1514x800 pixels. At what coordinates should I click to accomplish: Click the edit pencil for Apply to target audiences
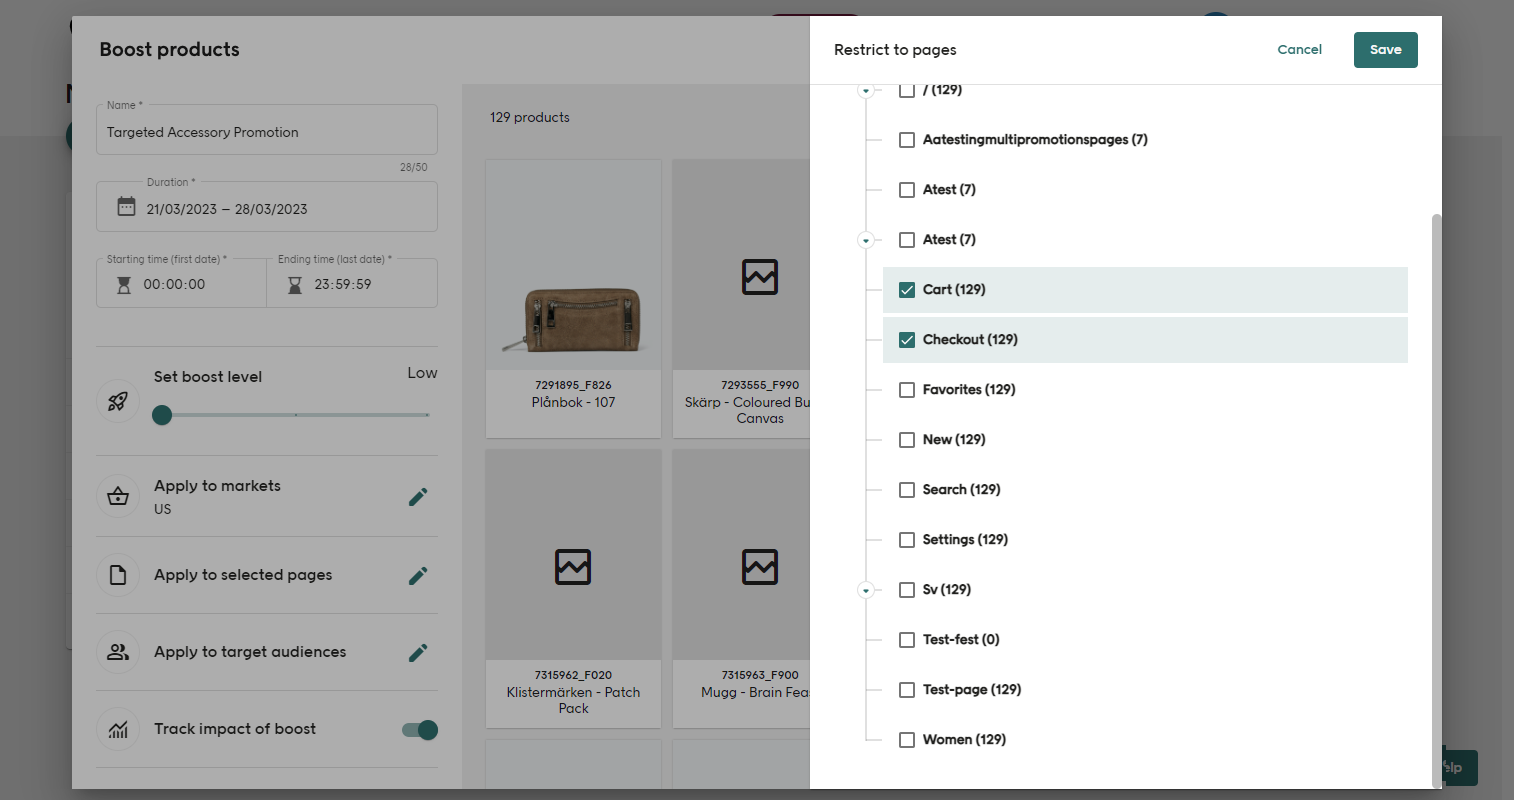(418, 652)
